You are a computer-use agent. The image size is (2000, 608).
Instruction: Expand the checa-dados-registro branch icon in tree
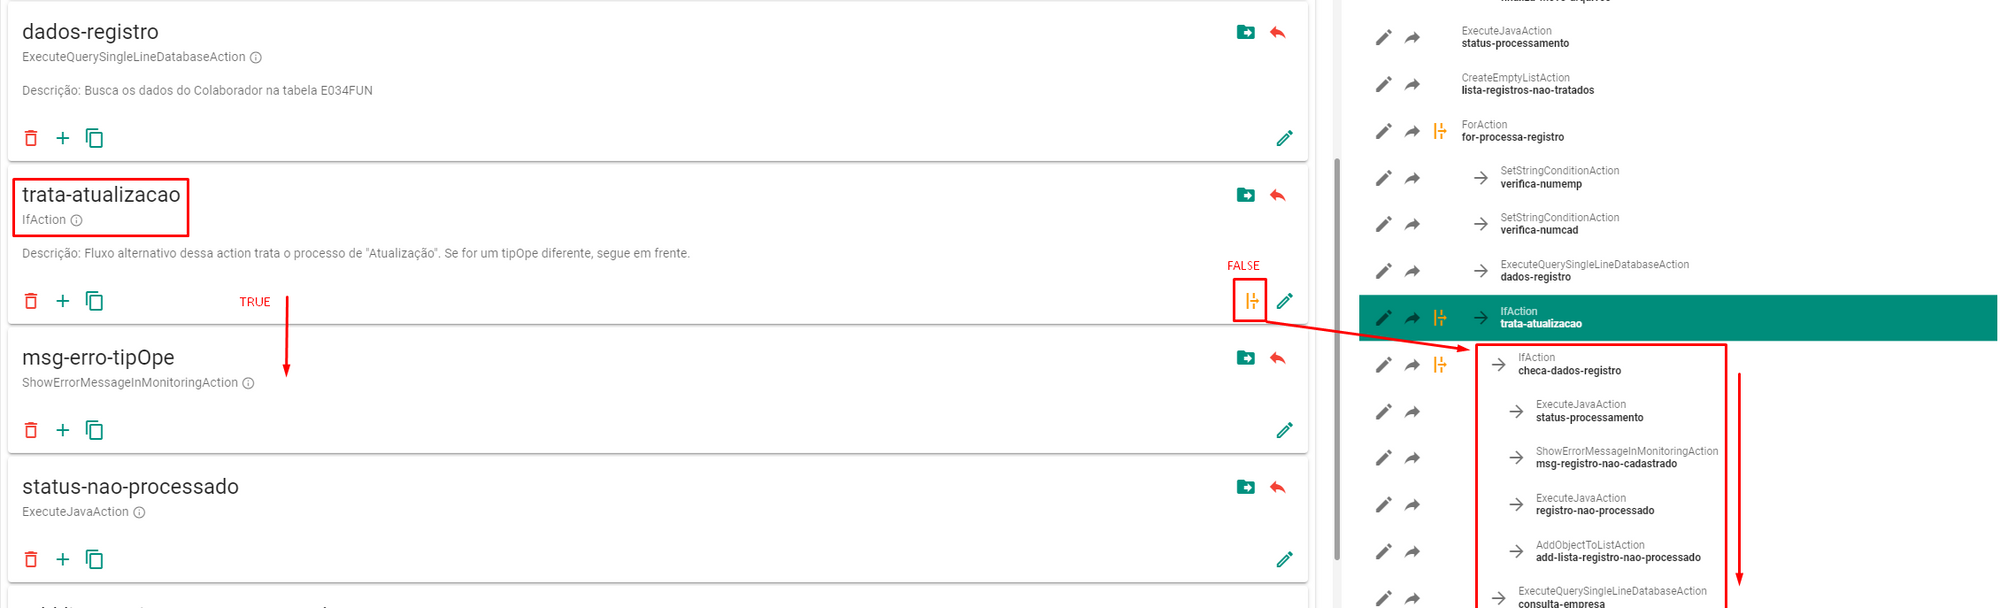(1440, 365)
